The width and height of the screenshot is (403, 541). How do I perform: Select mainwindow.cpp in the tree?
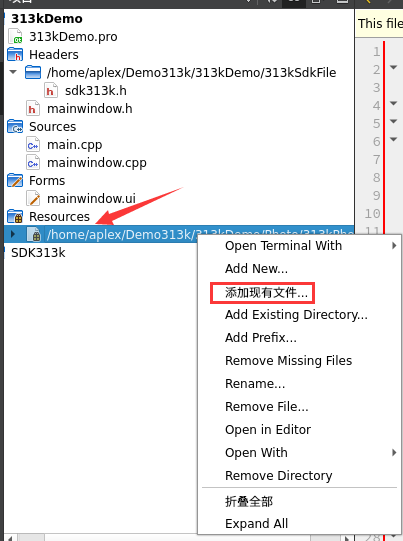click(97, 163)
